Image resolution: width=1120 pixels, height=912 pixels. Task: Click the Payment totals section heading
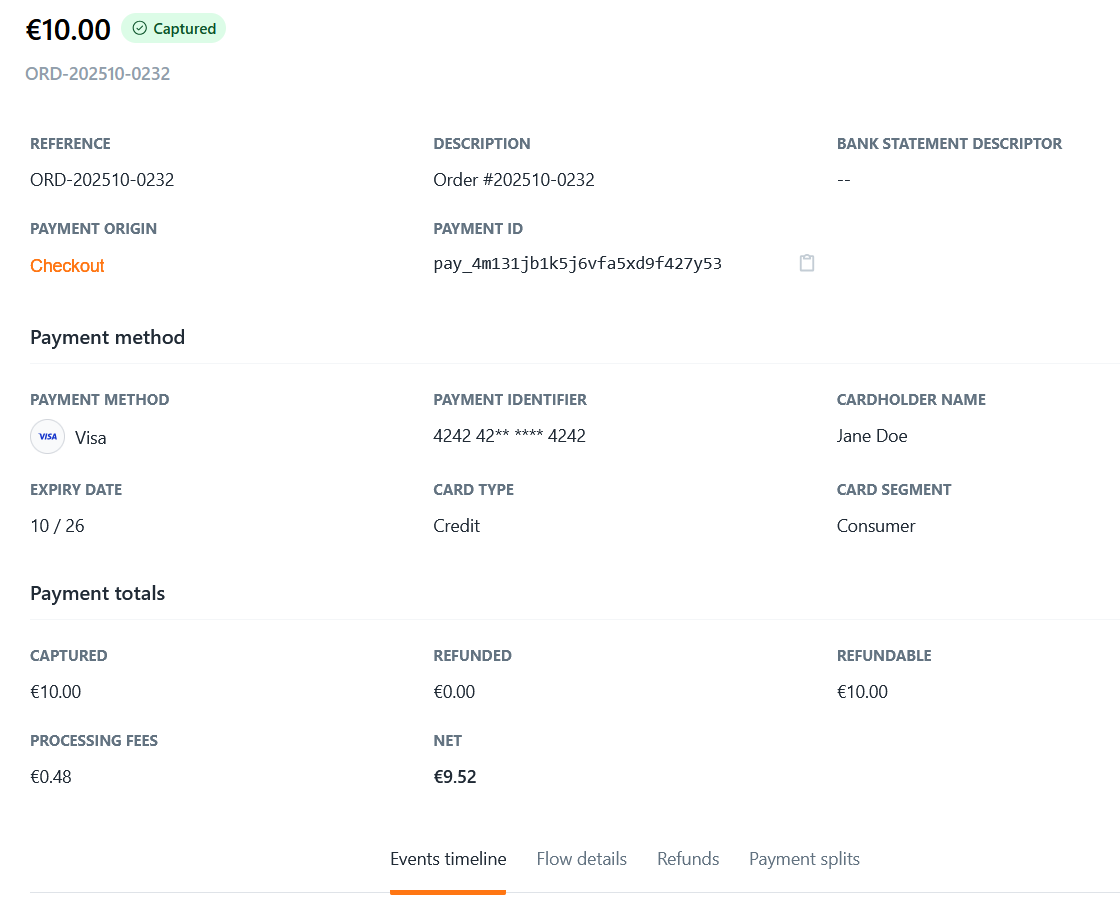pos(97,593)
